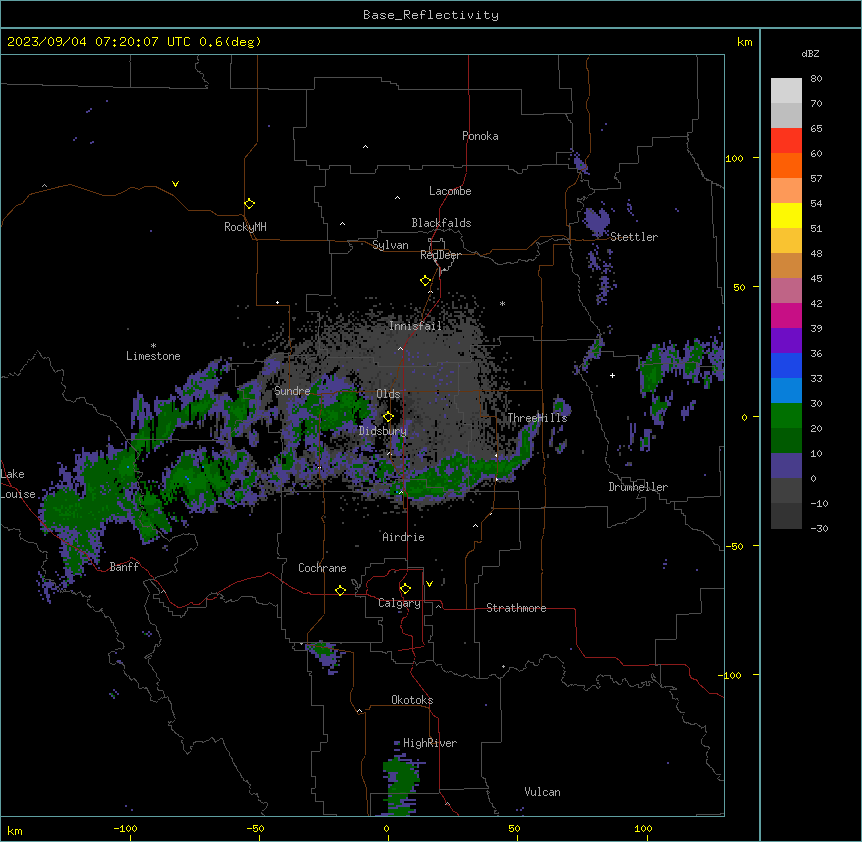862x842 pixels.
Task: Click the Drumheller label
Action: pyautogui.click(x=638, y=487)
